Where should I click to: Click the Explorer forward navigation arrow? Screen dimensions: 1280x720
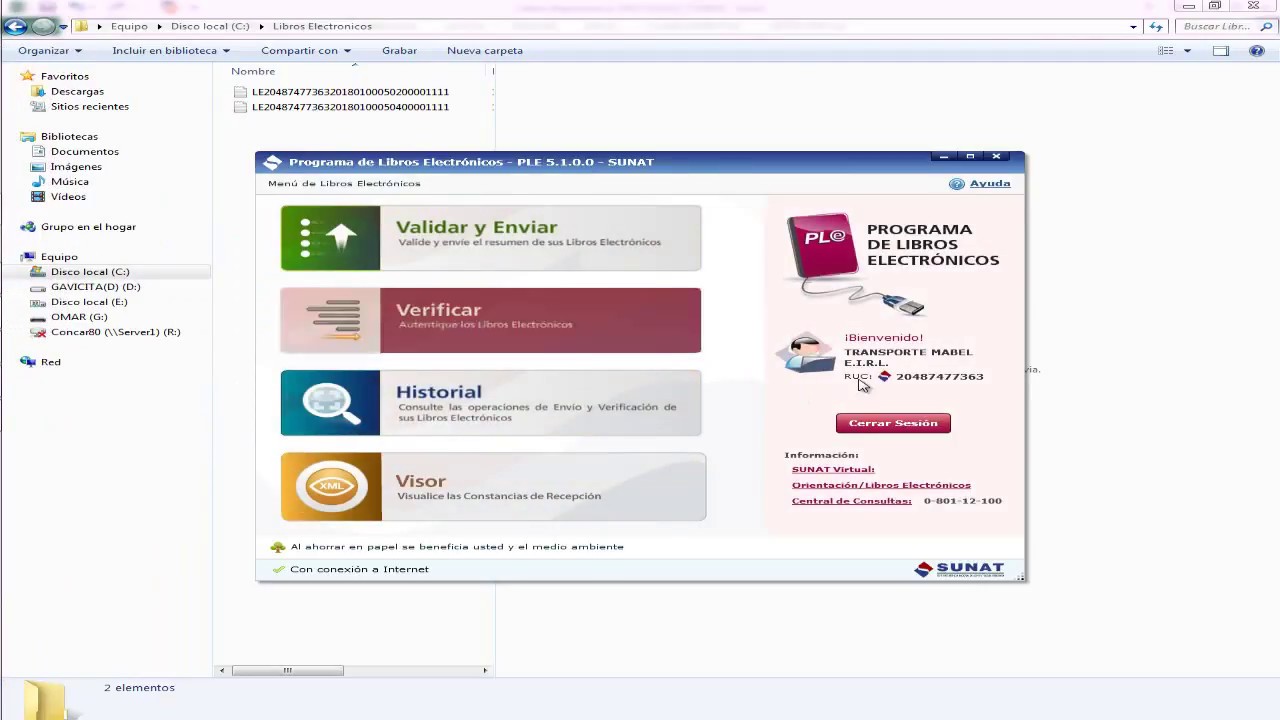click(42, 27)
